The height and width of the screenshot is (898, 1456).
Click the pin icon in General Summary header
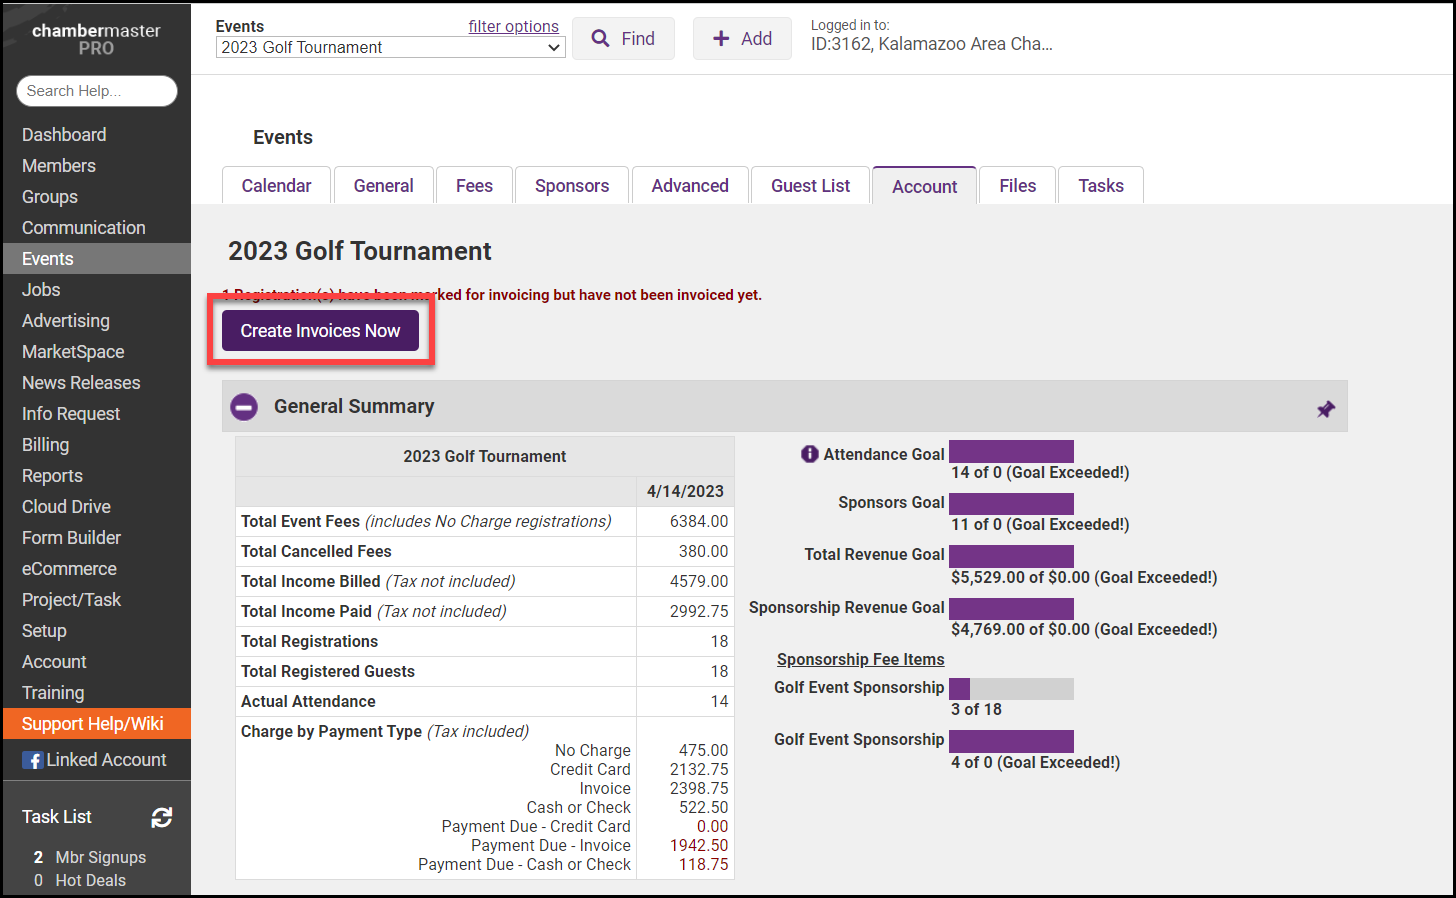(x=1325, y=409)
